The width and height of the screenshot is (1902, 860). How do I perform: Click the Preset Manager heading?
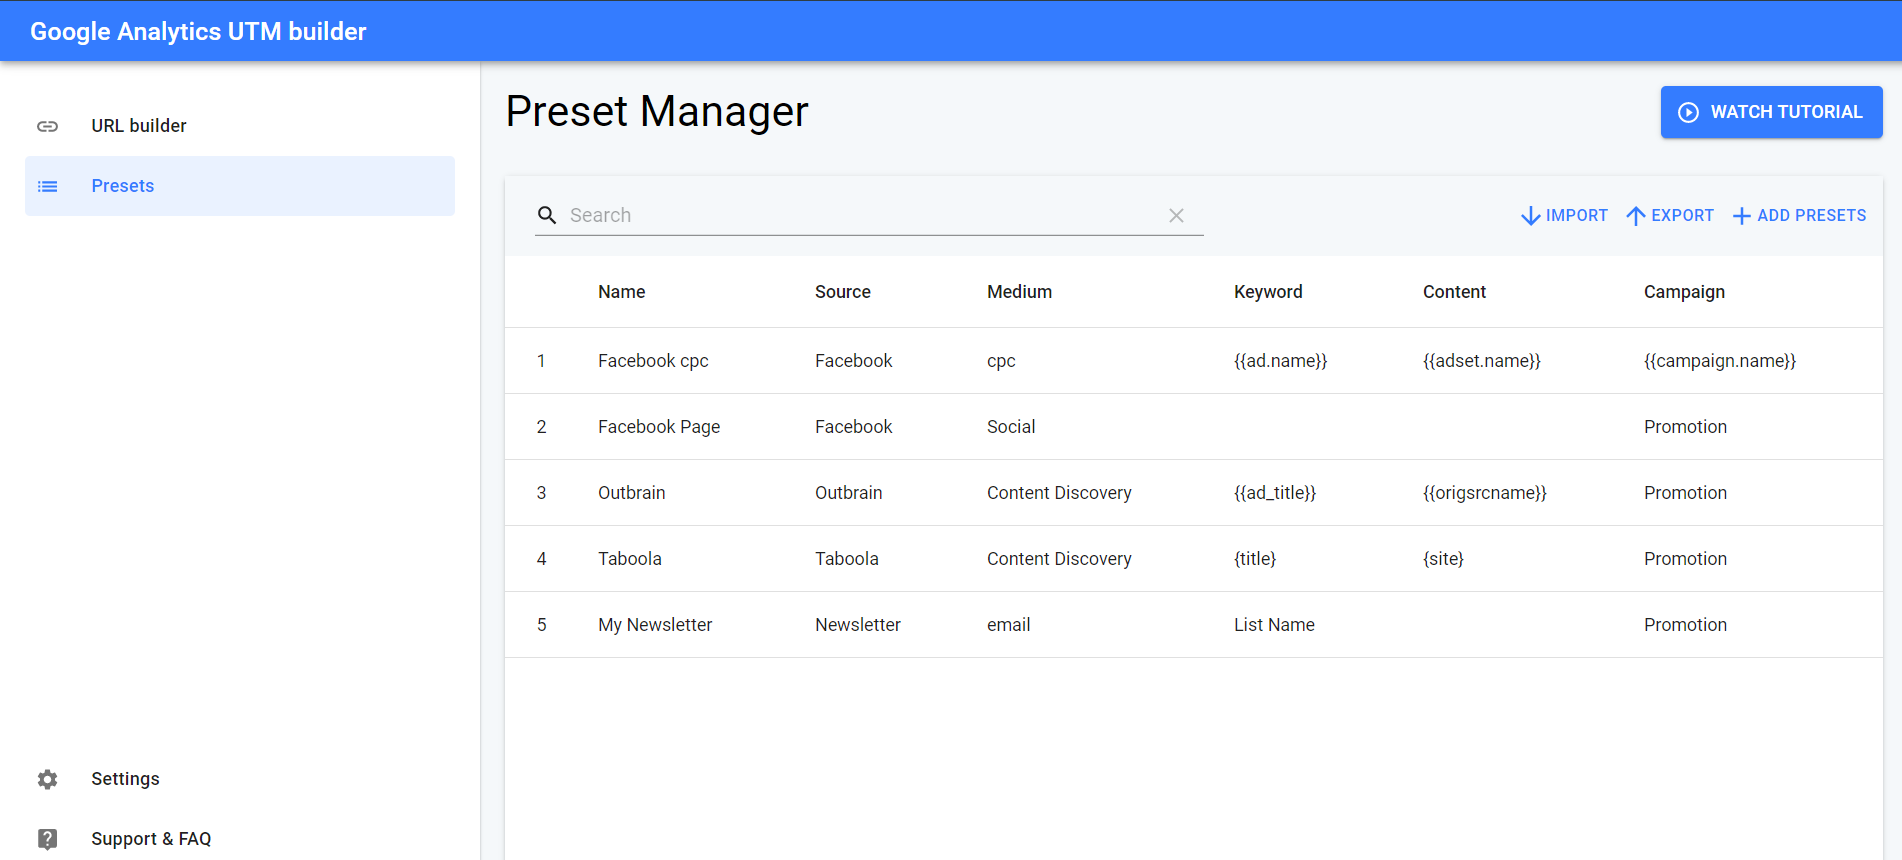pyautogui.click(x=657, y=112)
